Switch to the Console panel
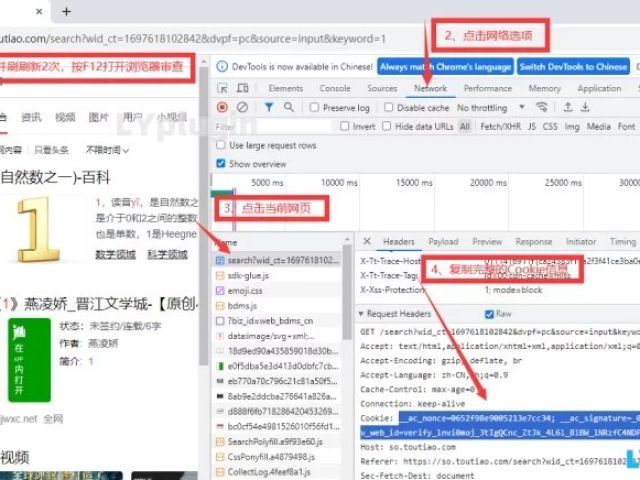Screen dimensions: 640x480 [335, 88]
